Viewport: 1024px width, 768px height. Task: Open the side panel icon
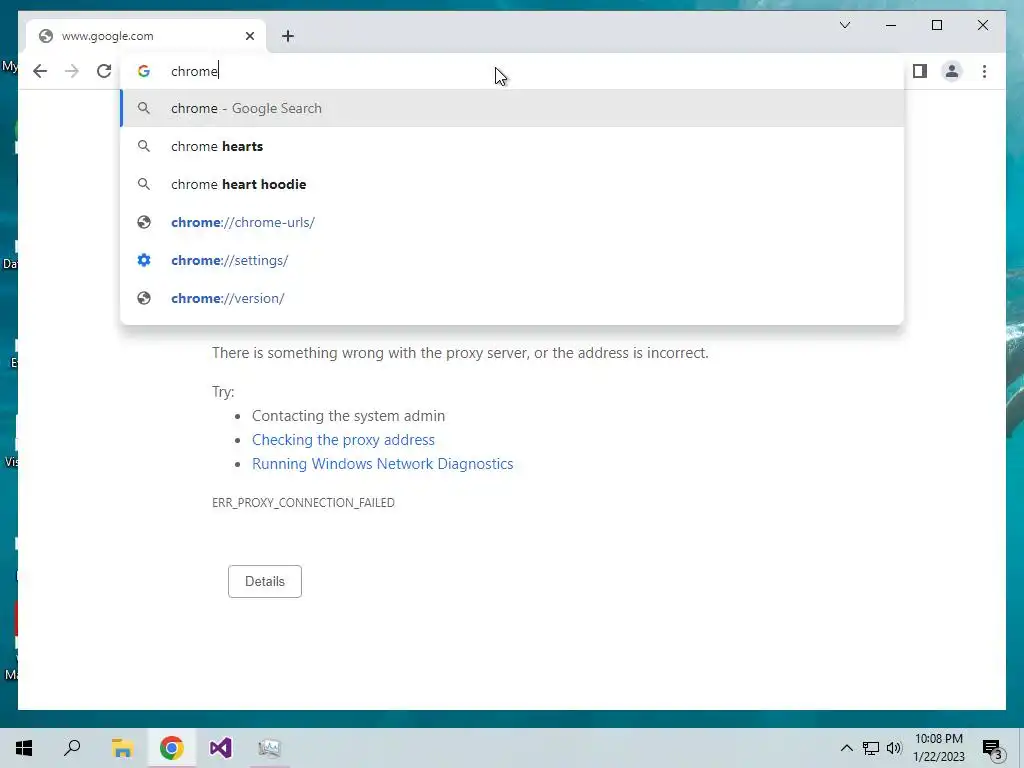point(920,71)
